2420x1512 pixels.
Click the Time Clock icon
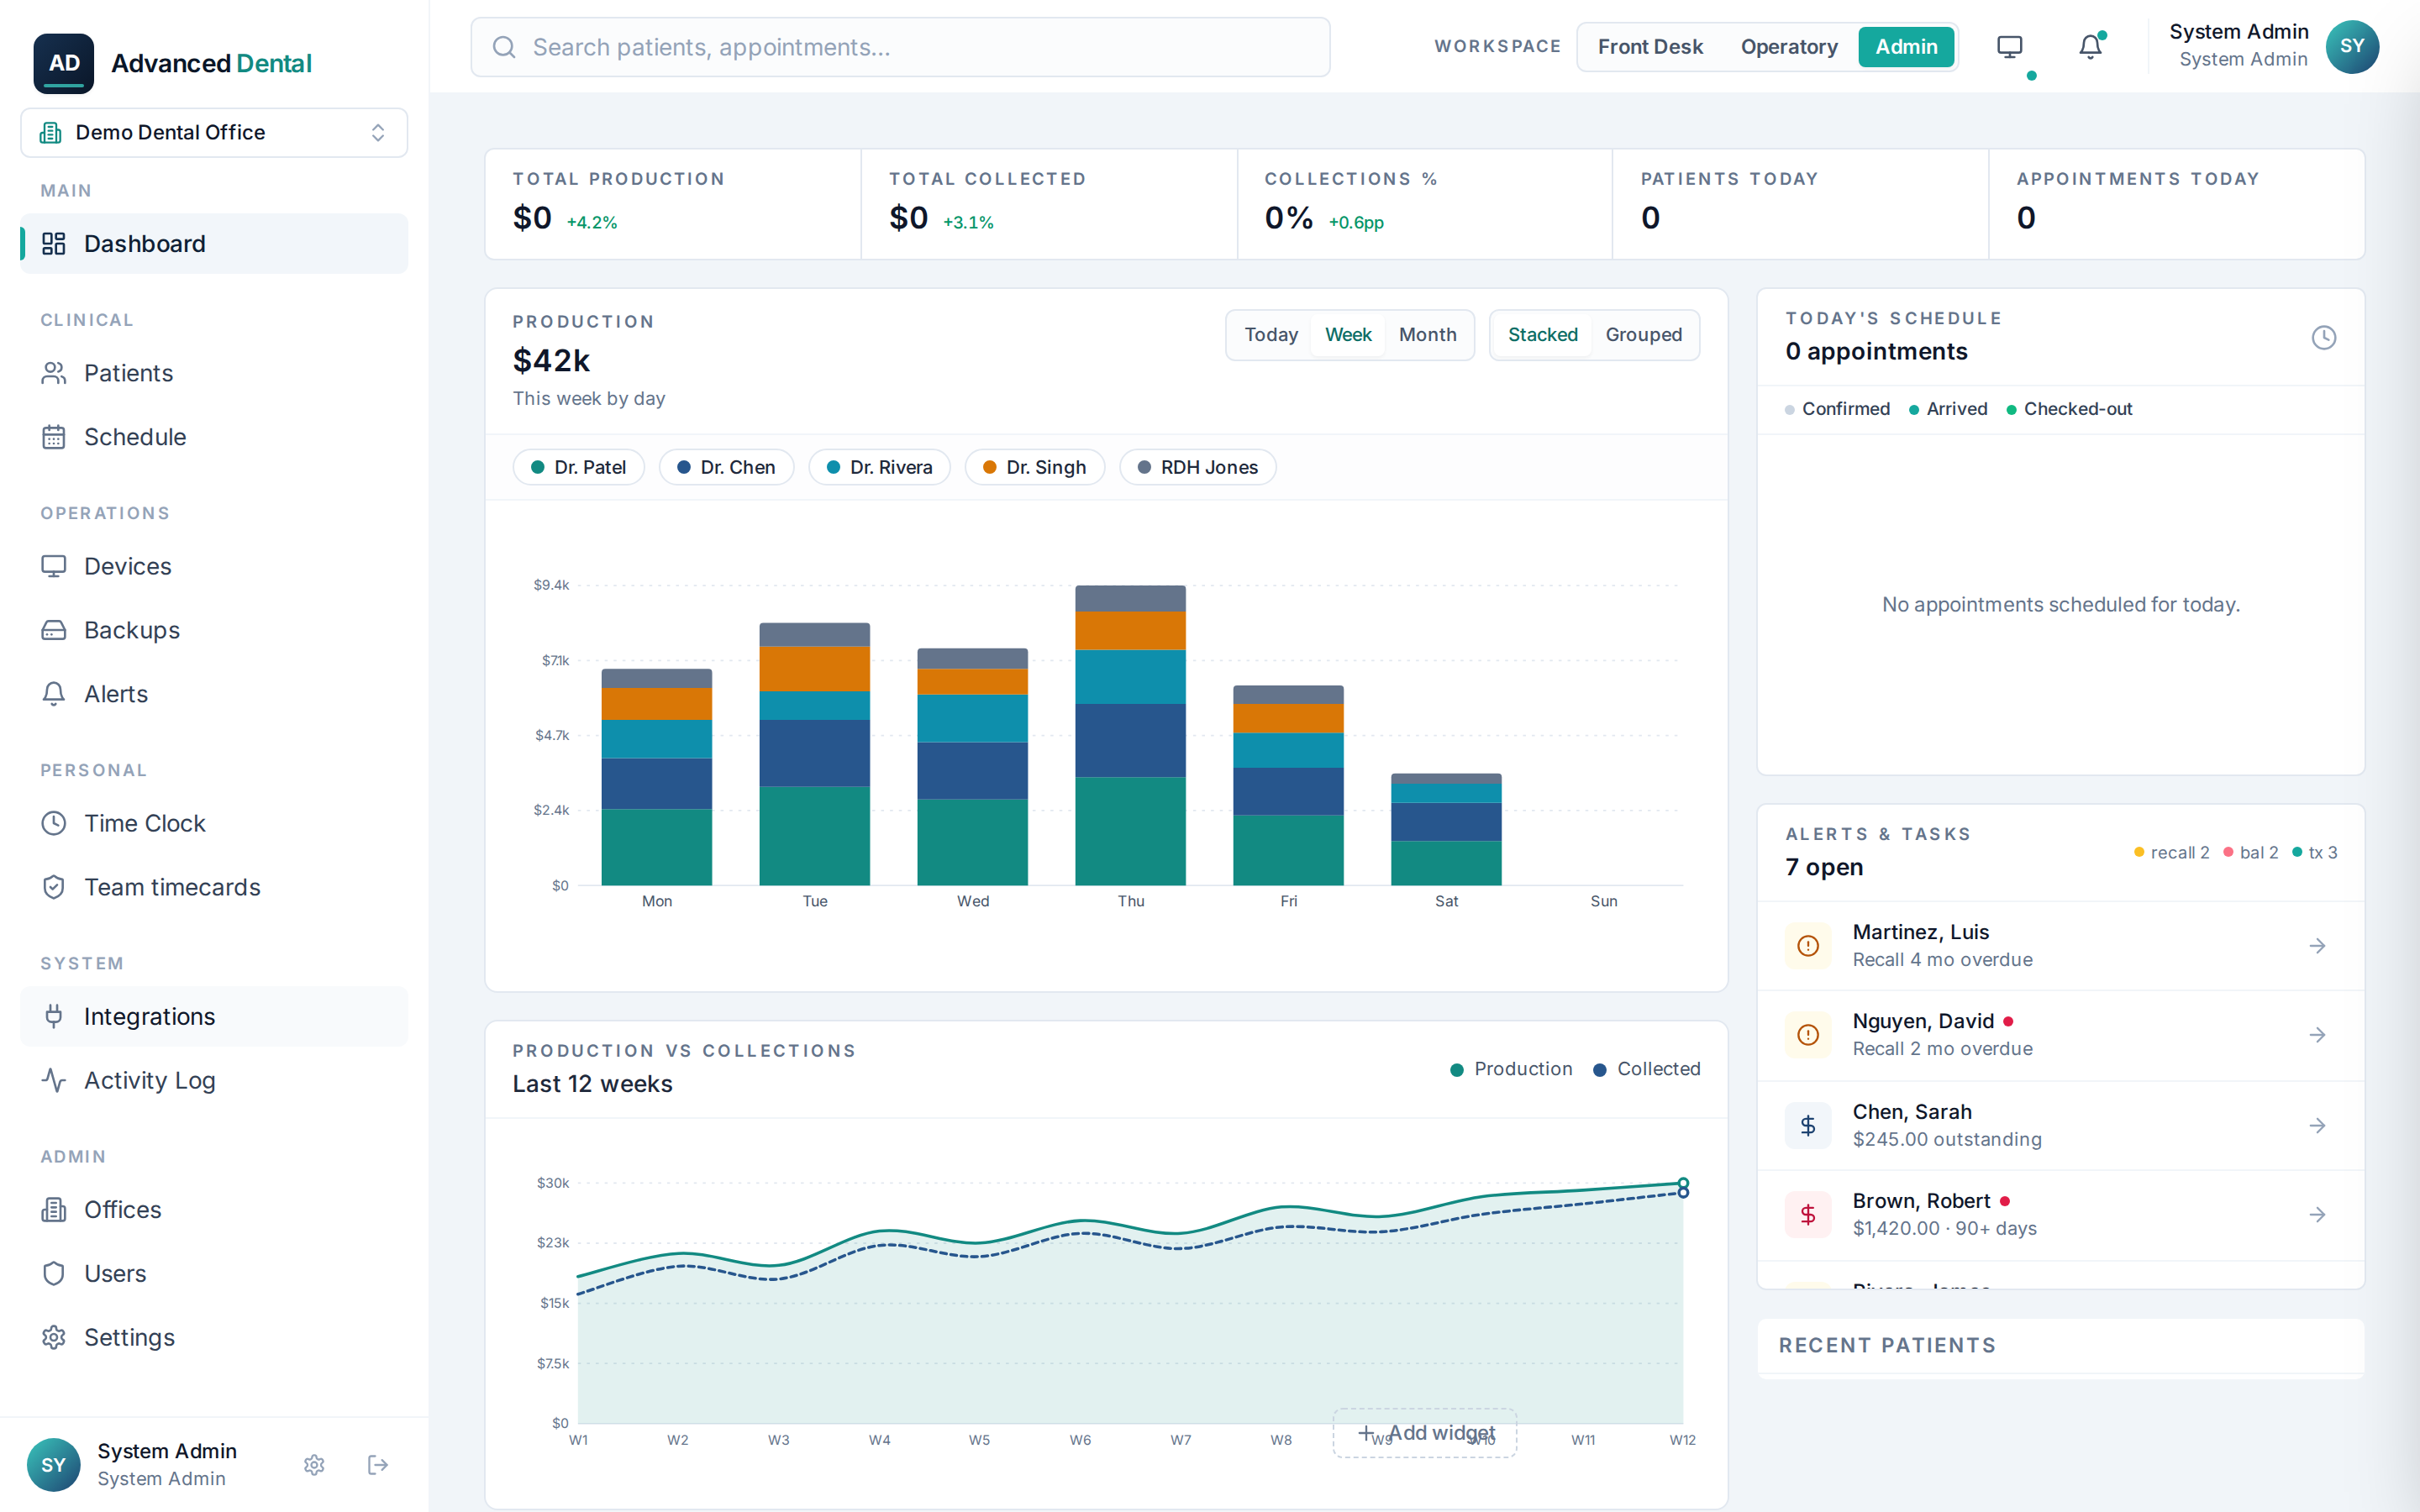54,823
